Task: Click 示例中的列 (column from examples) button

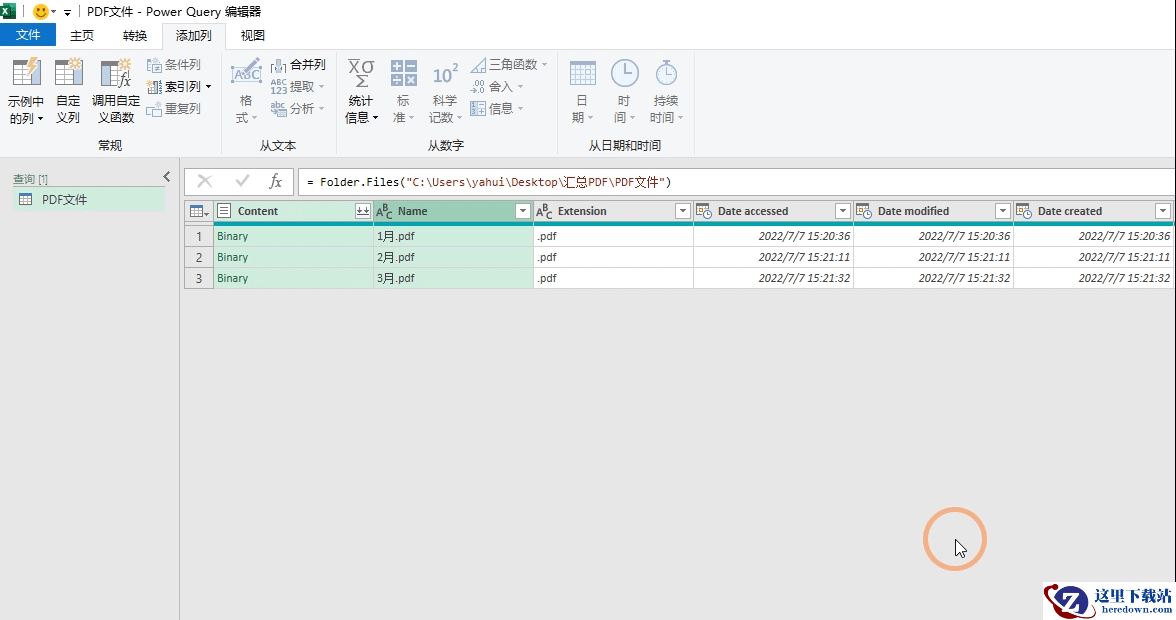Action: (x=26, y=91)
